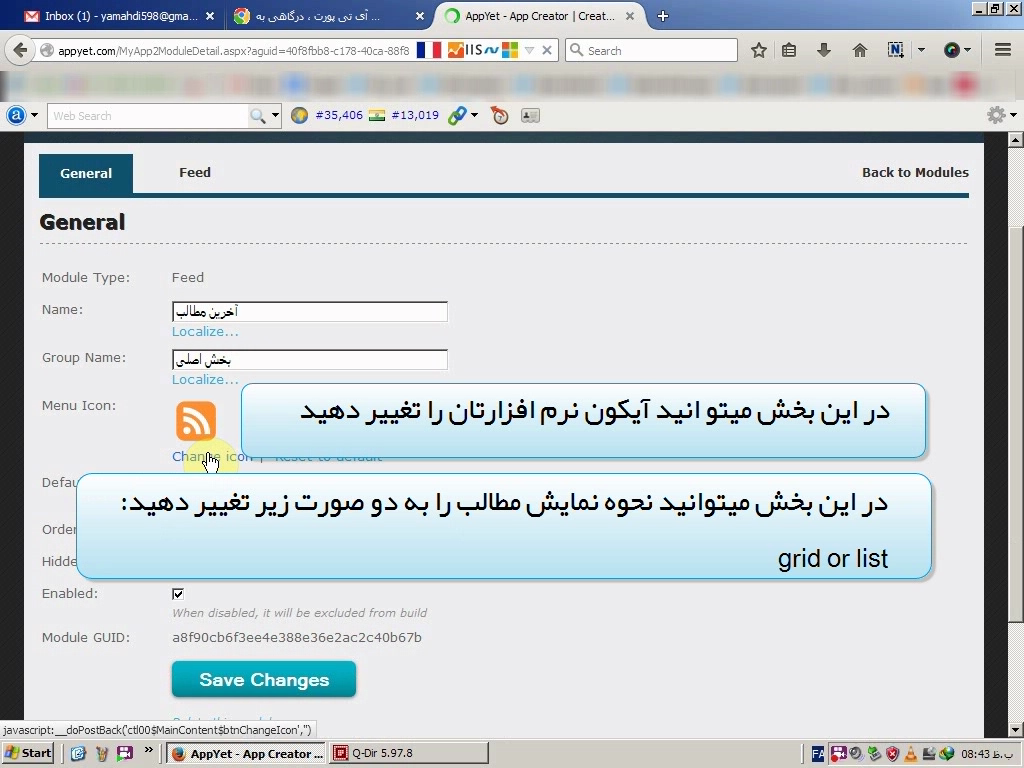Viewport: 1024px width, 768px height.
Task: Click the browser Search box
Action: tap(651, 50)
